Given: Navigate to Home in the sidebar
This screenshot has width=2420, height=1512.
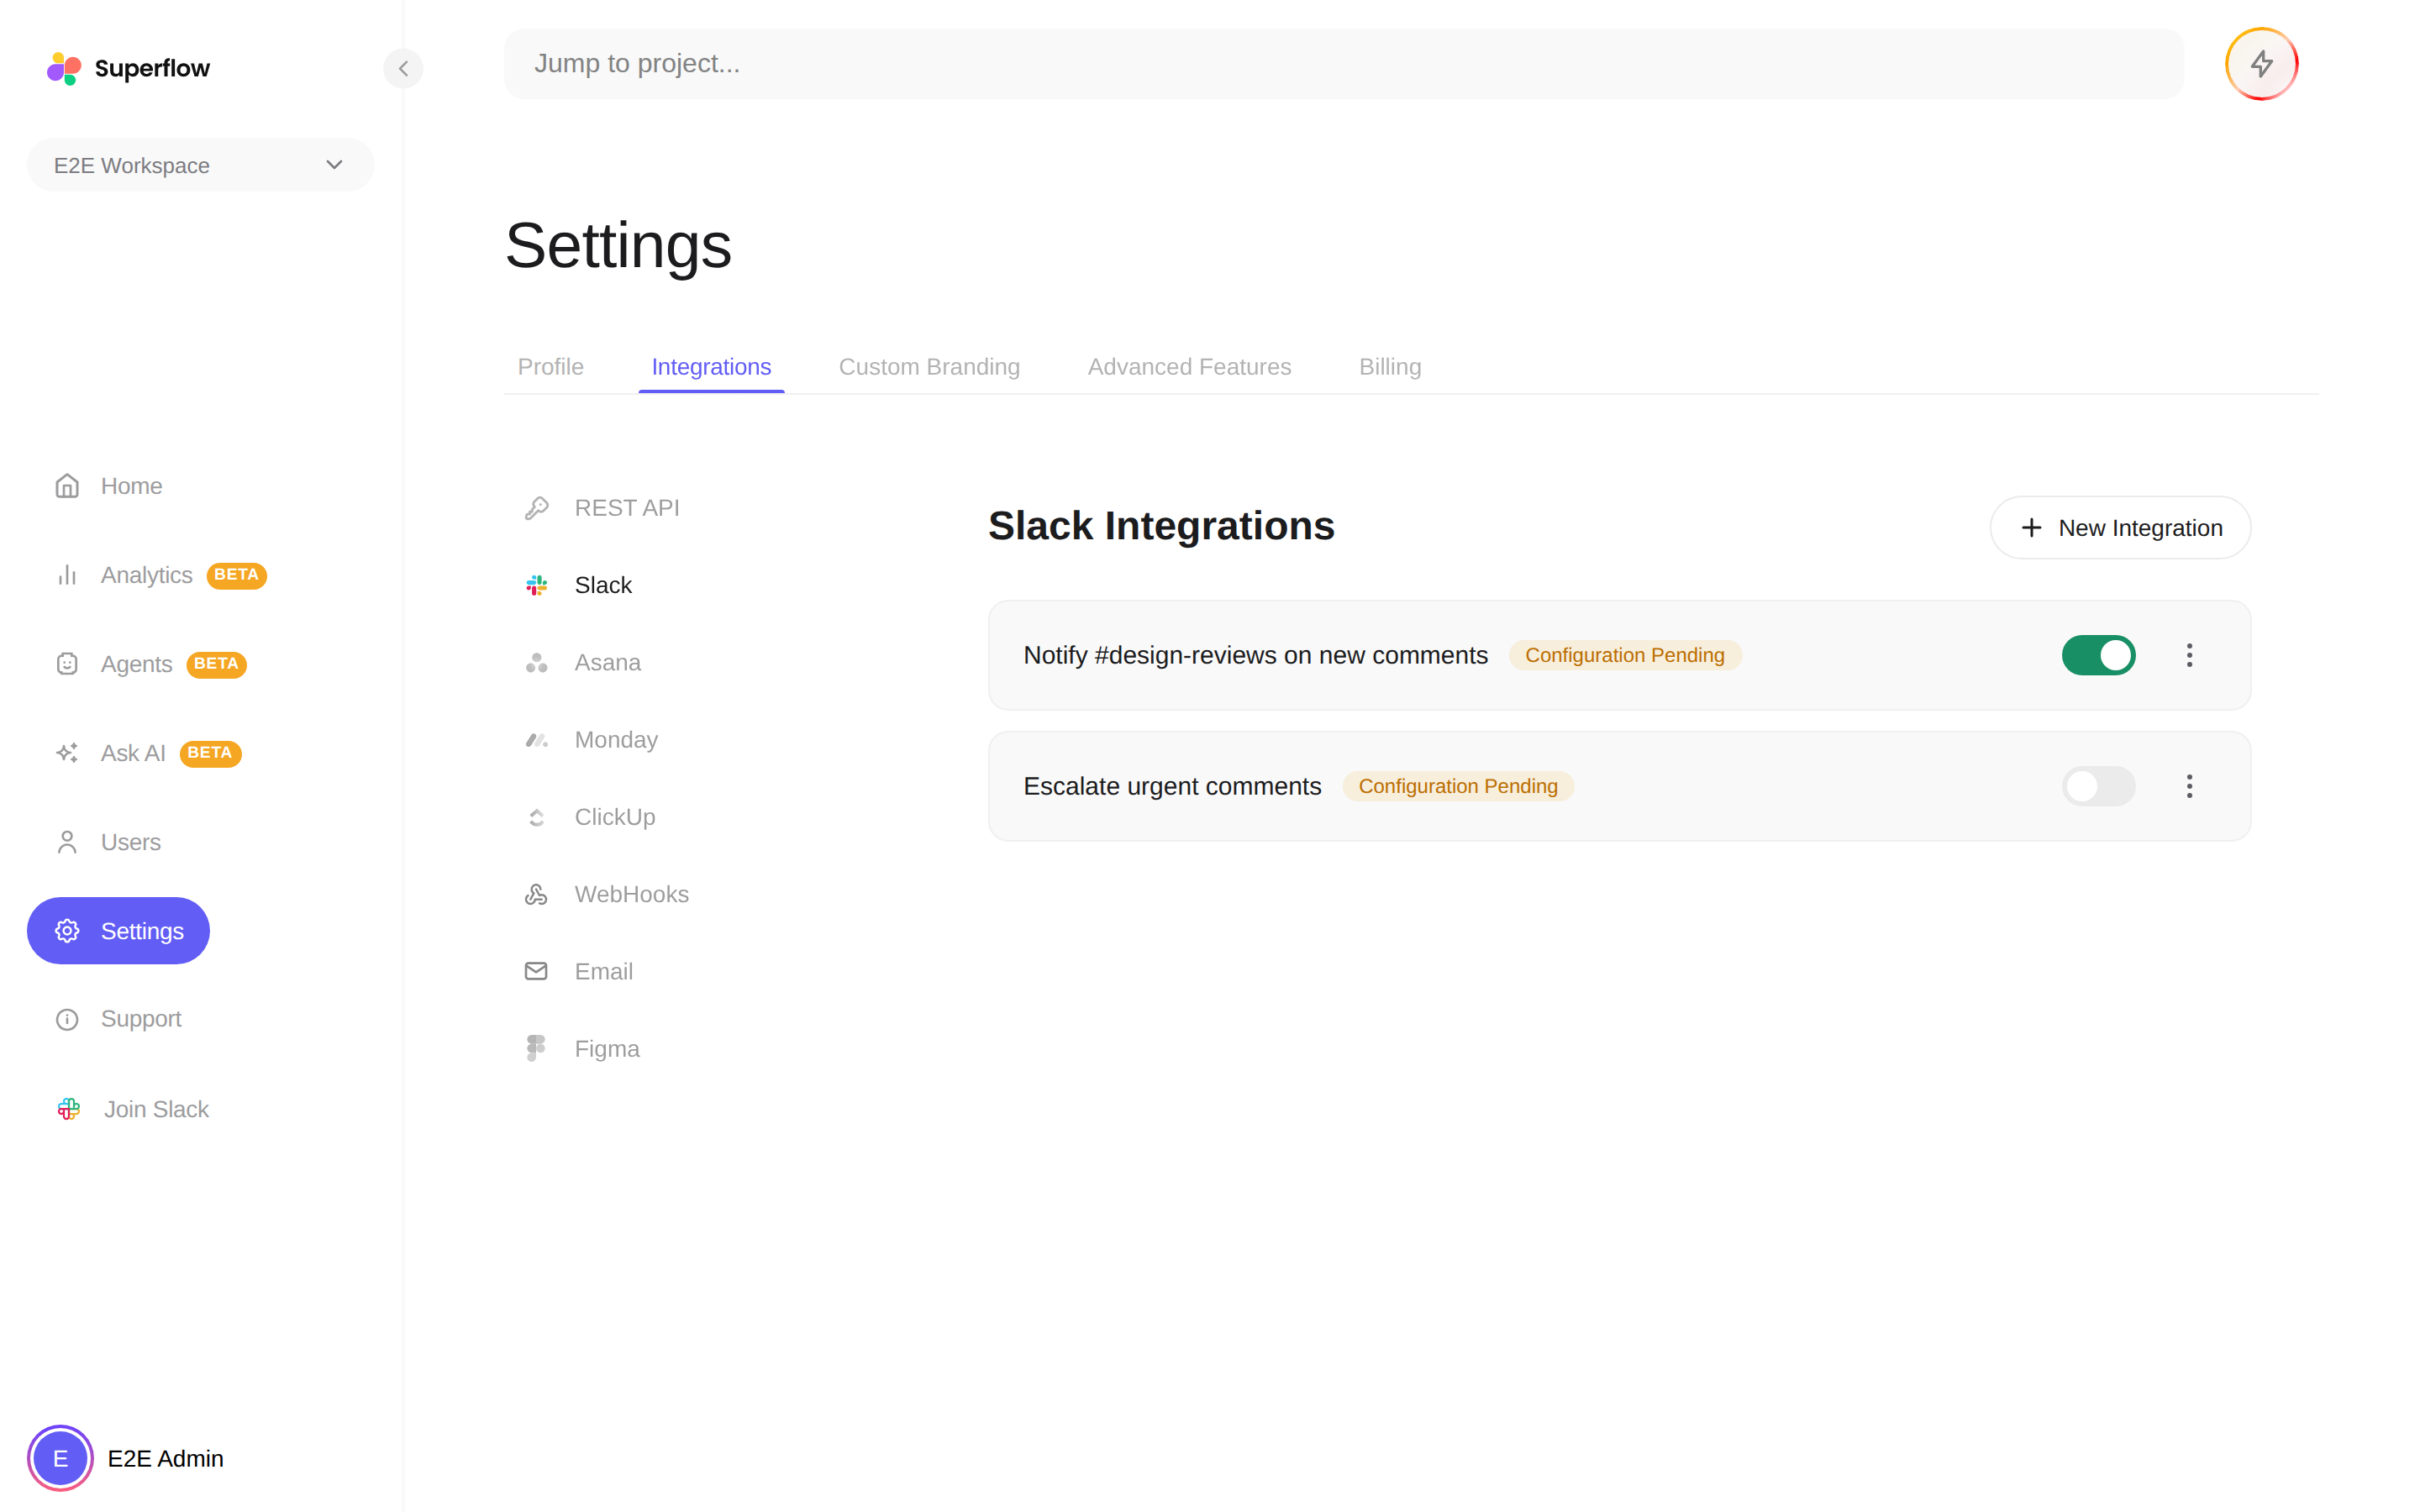Looking at the screenshot, I should point(108,486).
